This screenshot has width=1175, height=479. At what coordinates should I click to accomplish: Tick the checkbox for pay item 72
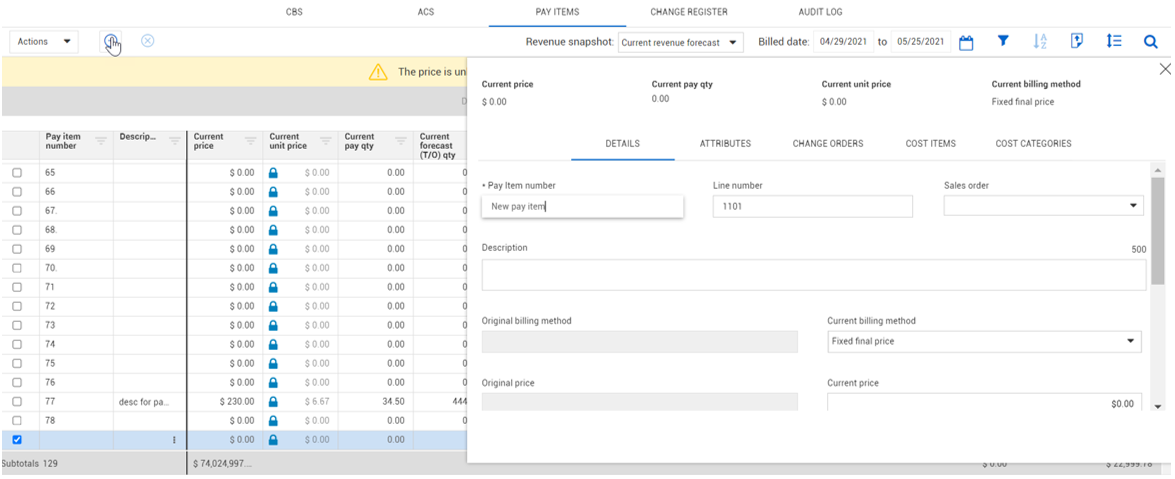(x=16, y=306)
